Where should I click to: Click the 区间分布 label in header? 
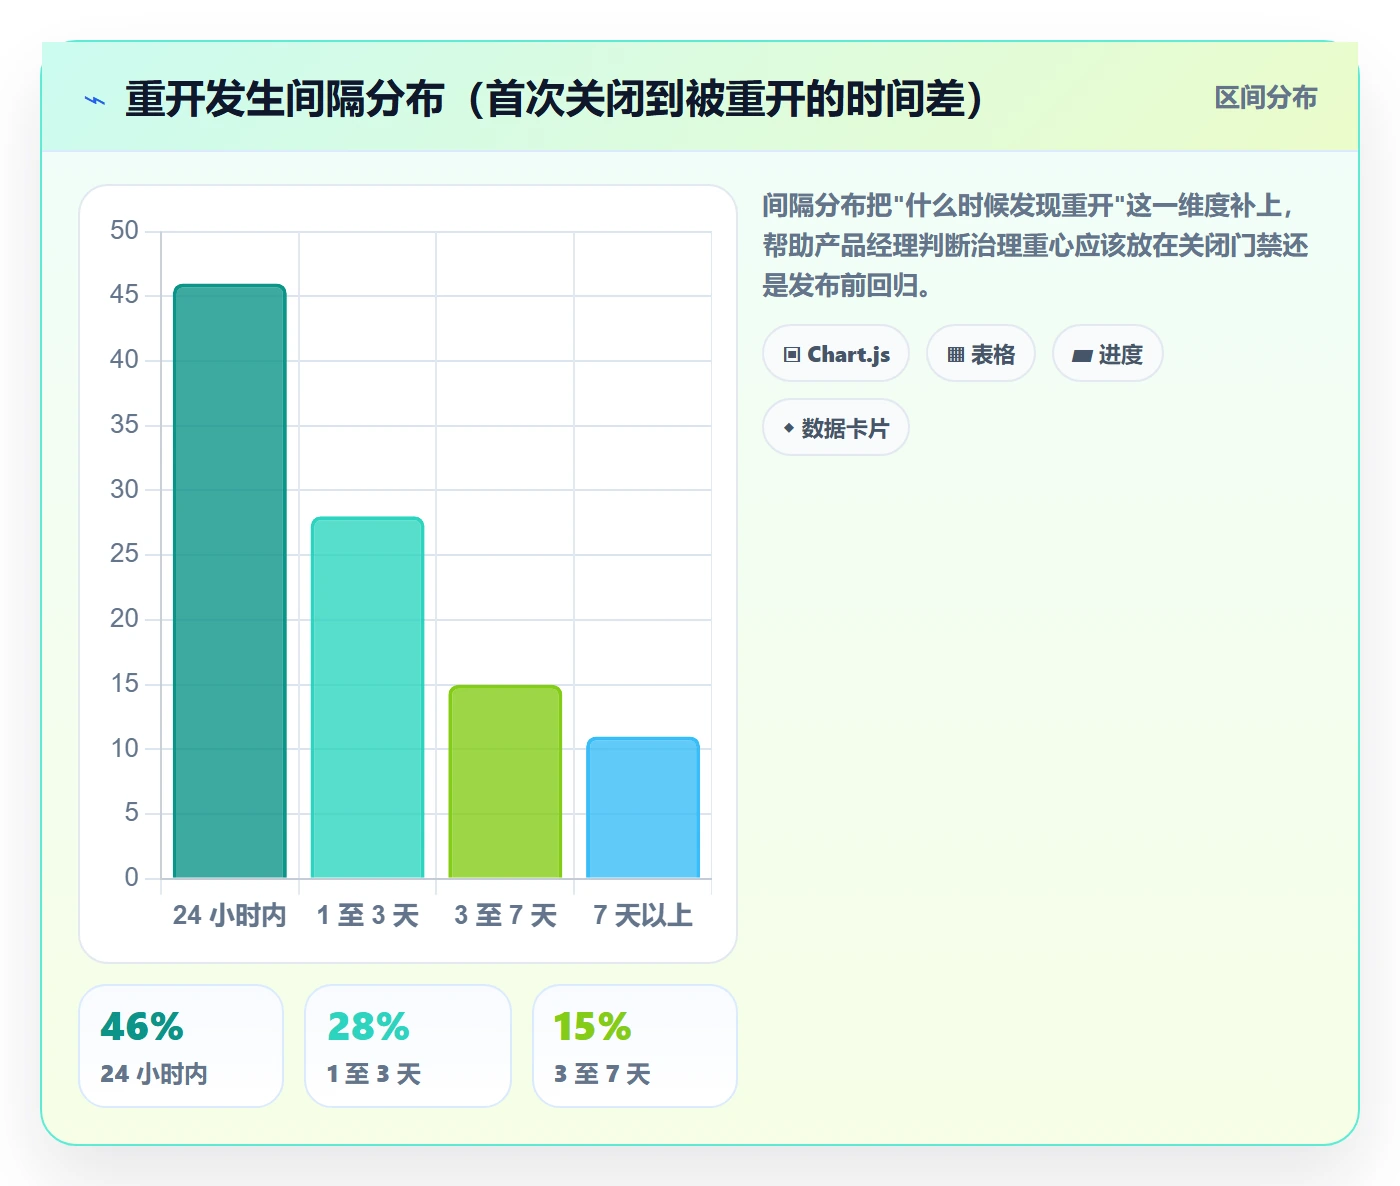click(1265, 98)
